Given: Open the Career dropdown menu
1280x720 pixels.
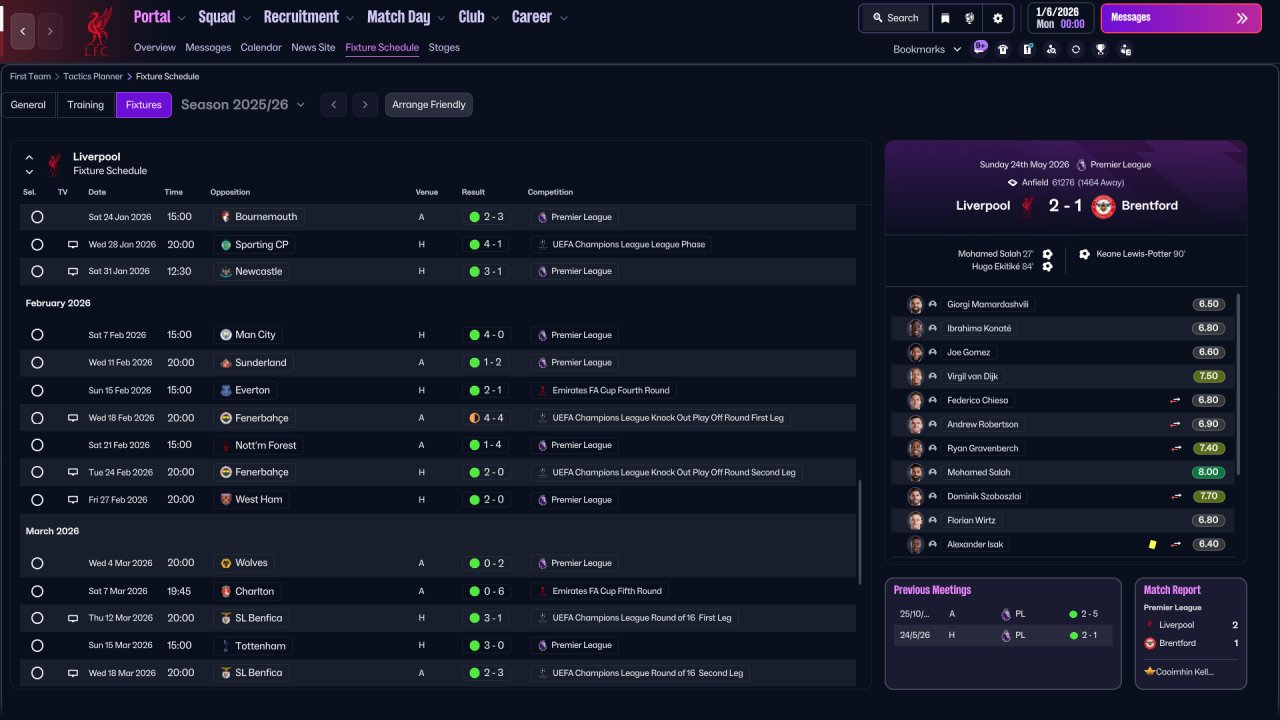Looking at the screenshot, I should tap(540, 17).
